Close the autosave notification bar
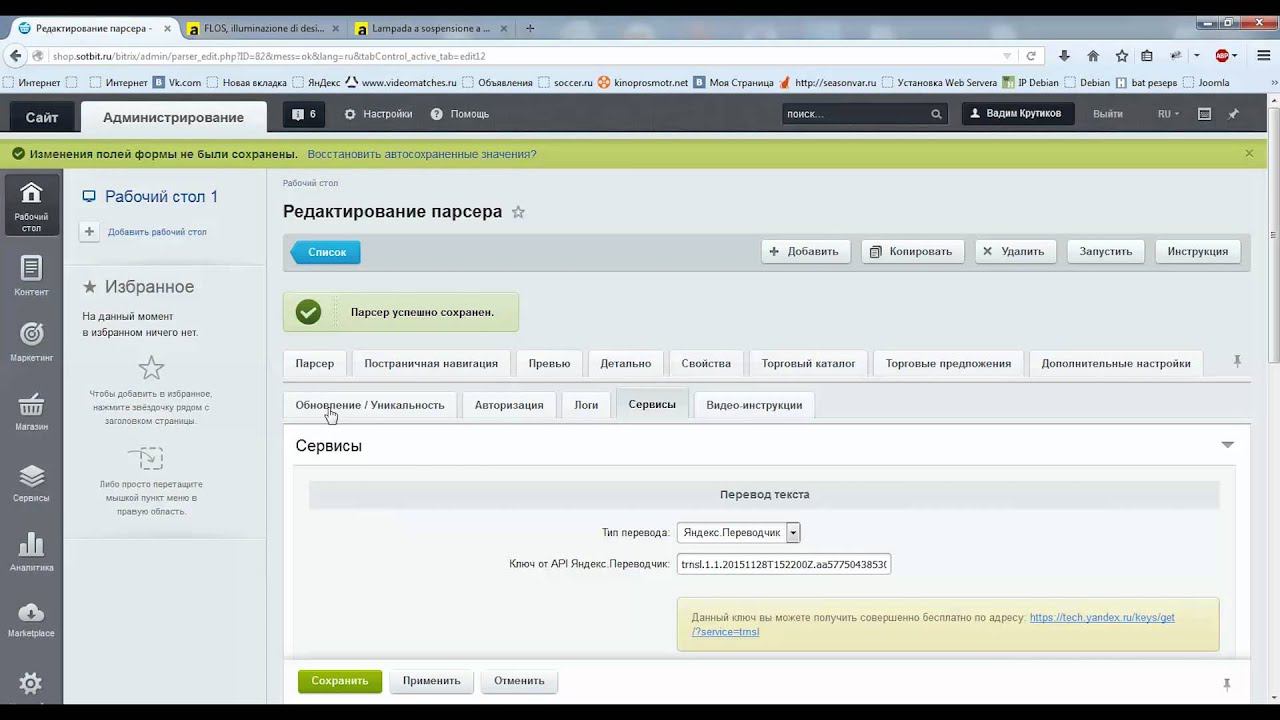 tap(1249, 154)
